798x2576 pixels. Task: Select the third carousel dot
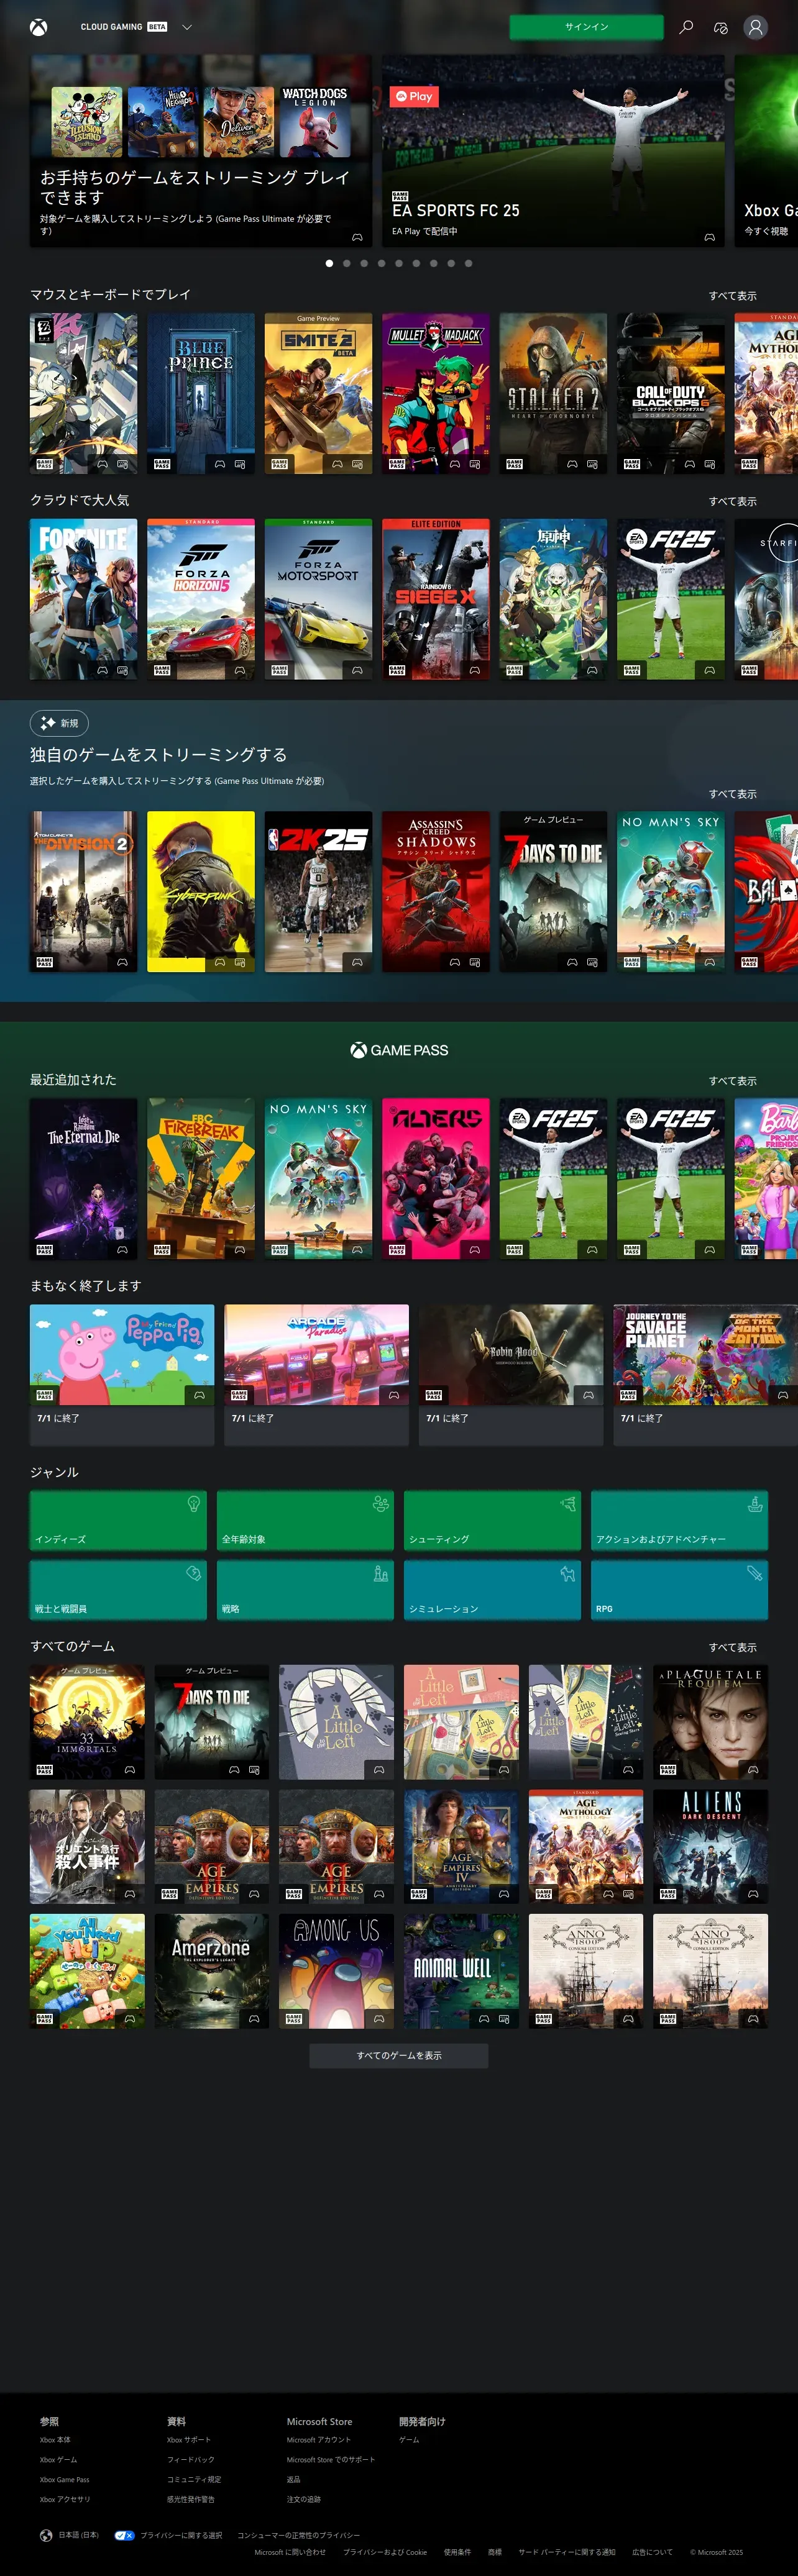(364, 263)
